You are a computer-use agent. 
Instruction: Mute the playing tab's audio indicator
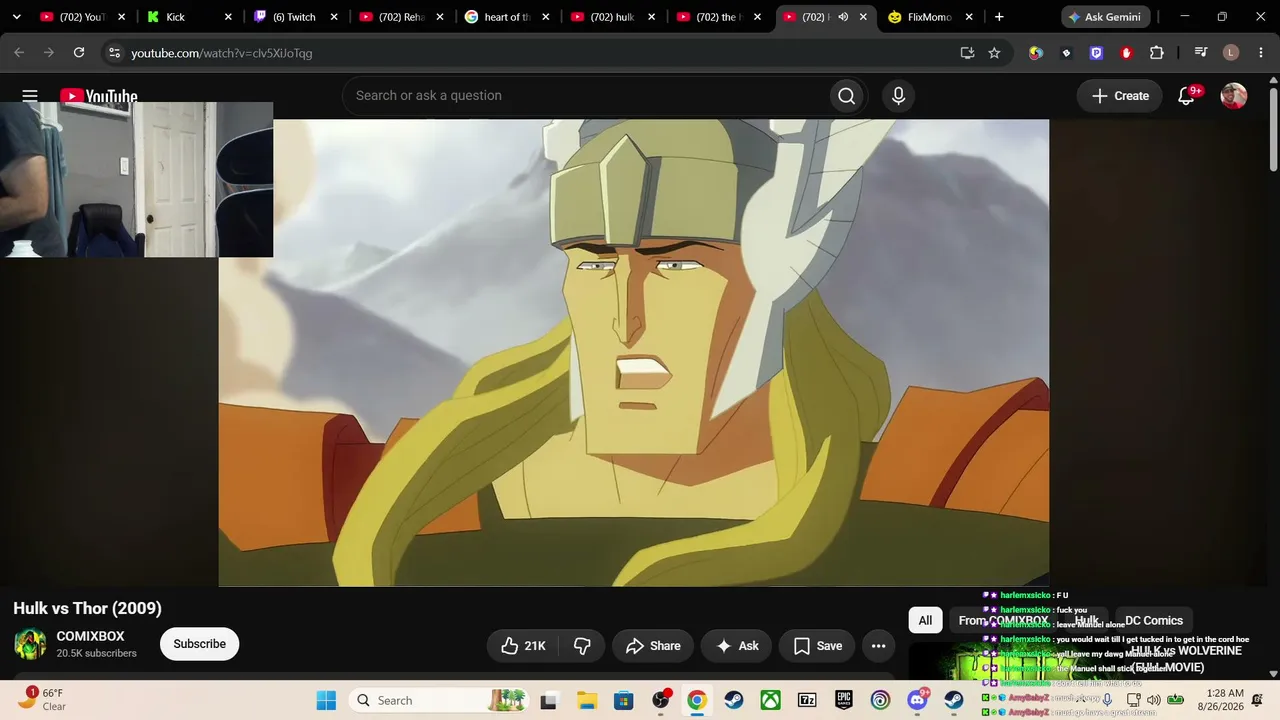[x=843, y=17]
